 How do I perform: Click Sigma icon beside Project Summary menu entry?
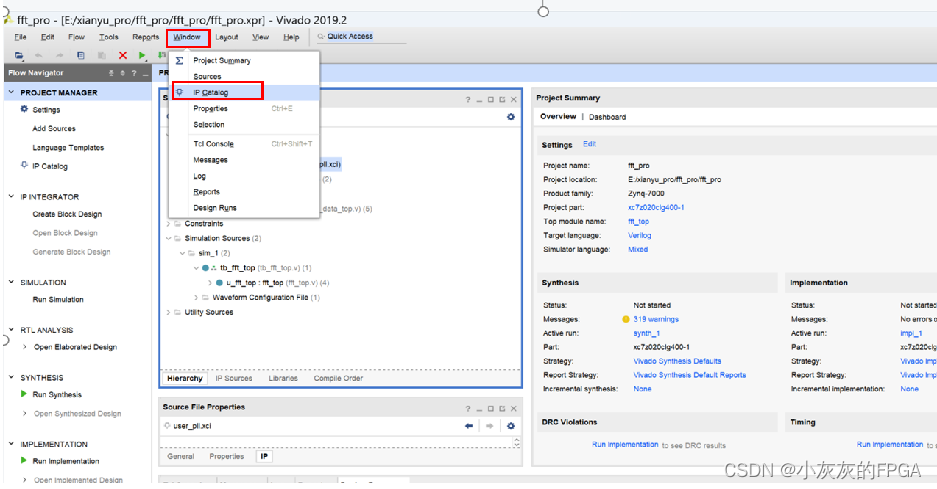tap(179, 60)
